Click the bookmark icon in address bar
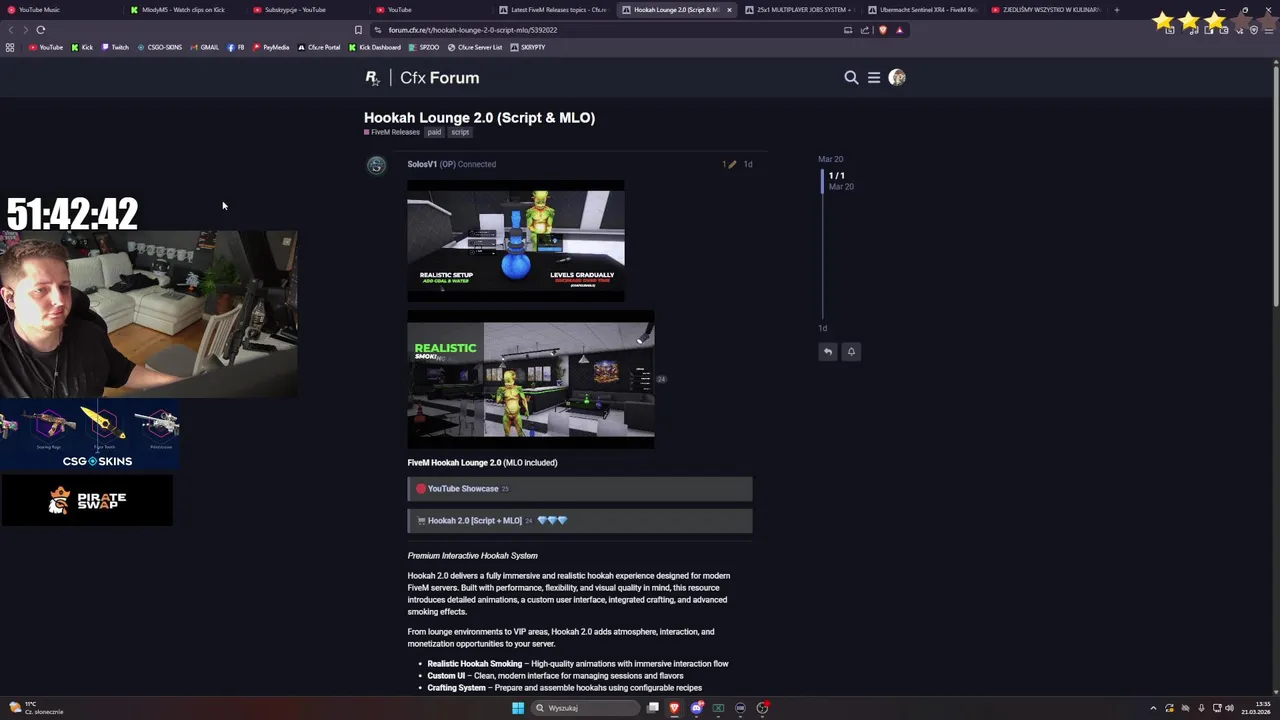The height and width of the screenshot is (720, 1280). 358,30
